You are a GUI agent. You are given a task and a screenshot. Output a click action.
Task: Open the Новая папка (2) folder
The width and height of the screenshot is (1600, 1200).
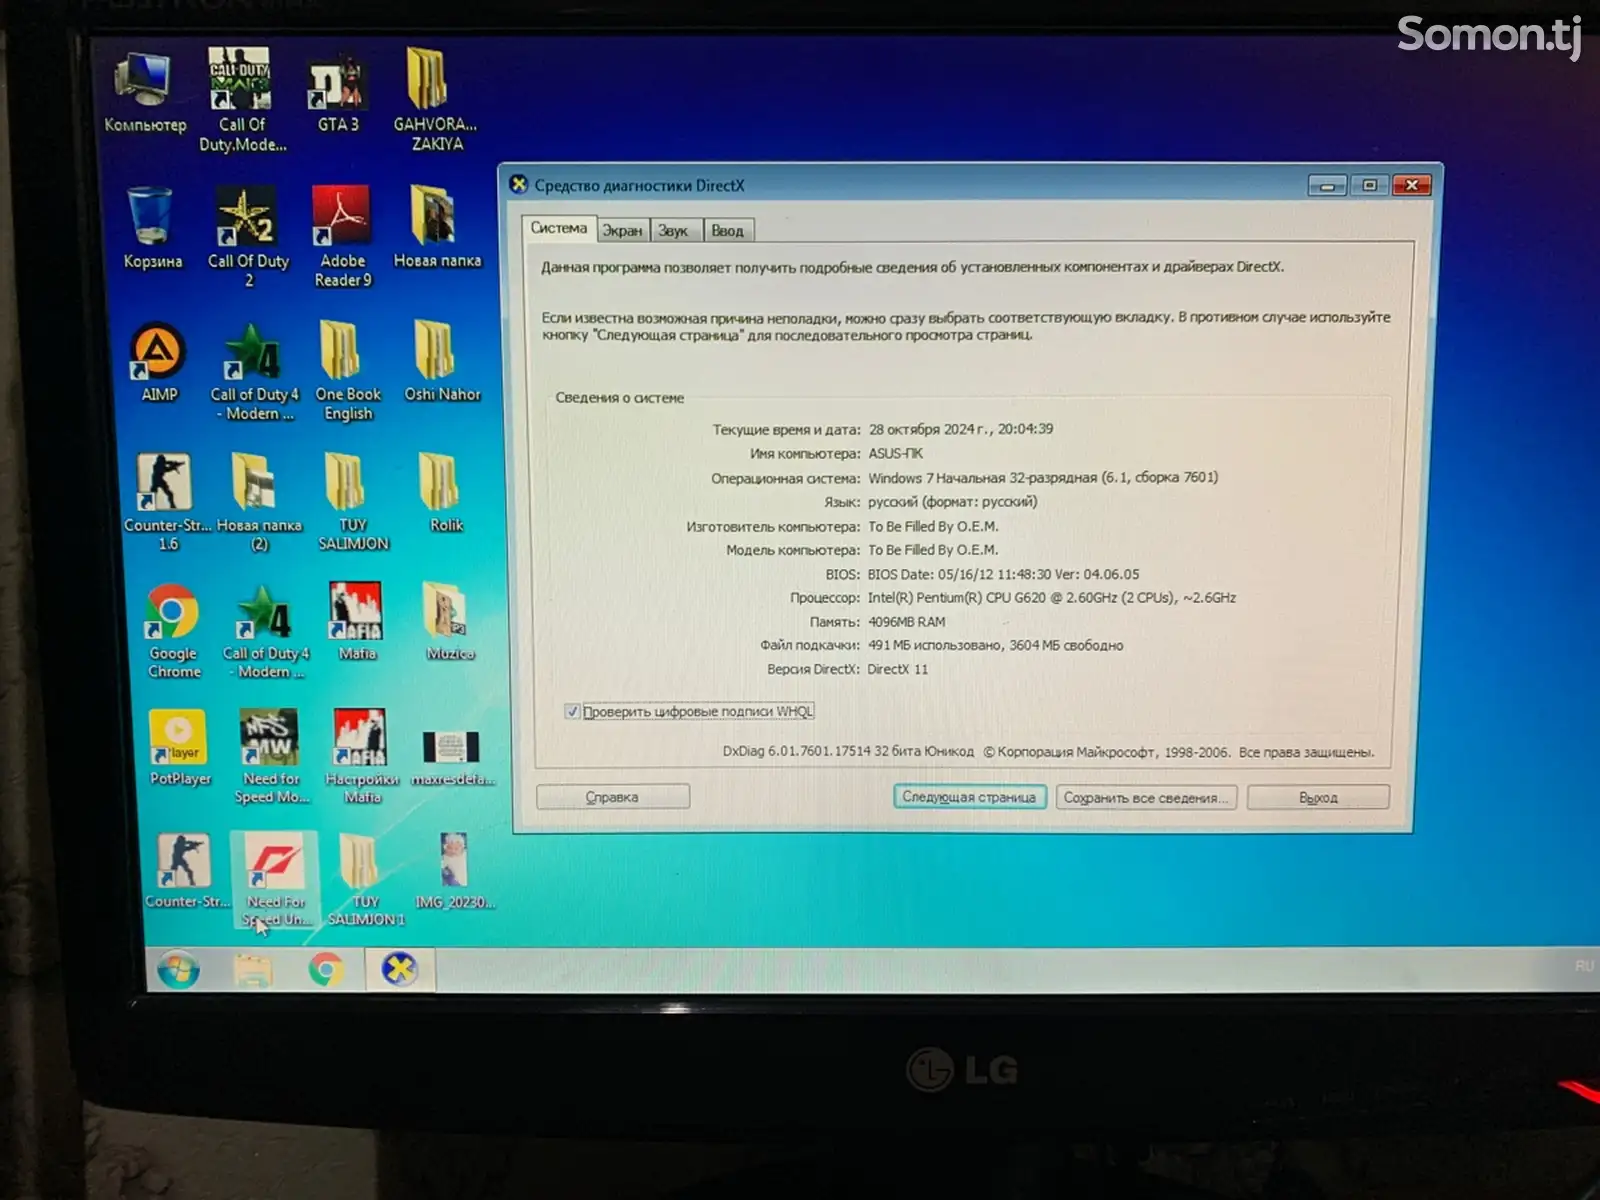[259, 503]
